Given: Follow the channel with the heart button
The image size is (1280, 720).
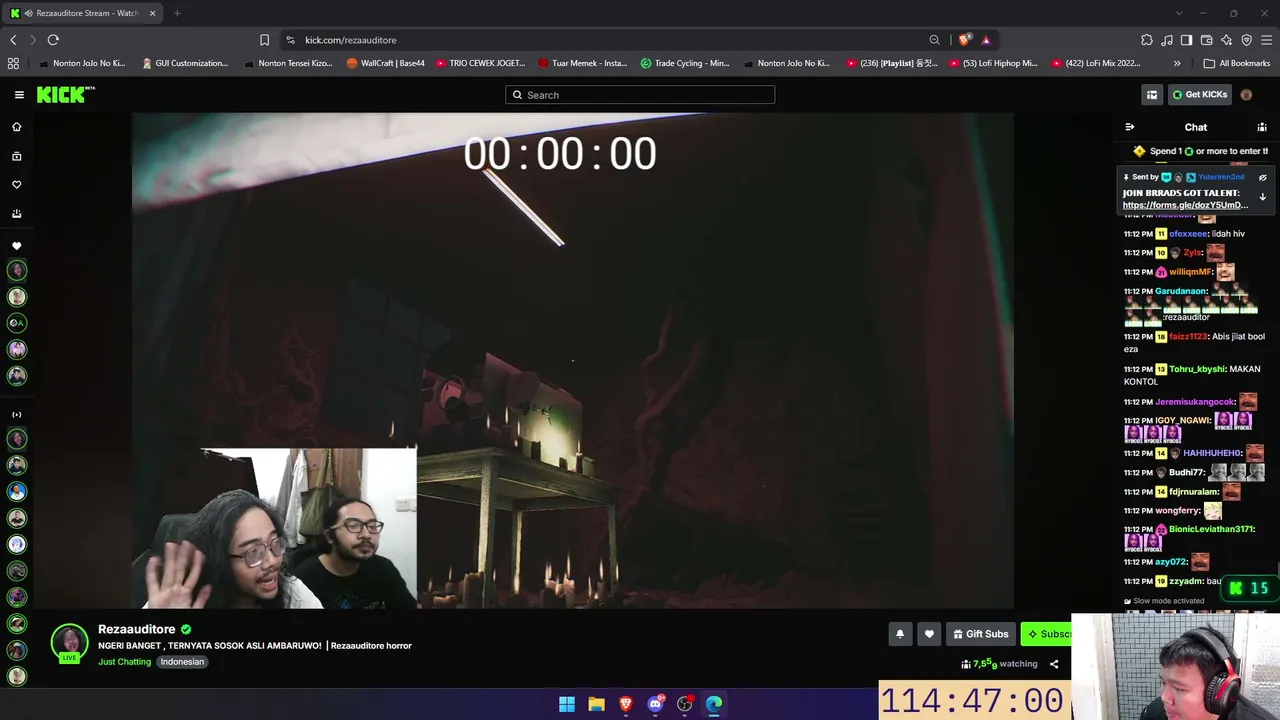Looking at the screenshot, I should pyautogui.click(x=929, y=634).
